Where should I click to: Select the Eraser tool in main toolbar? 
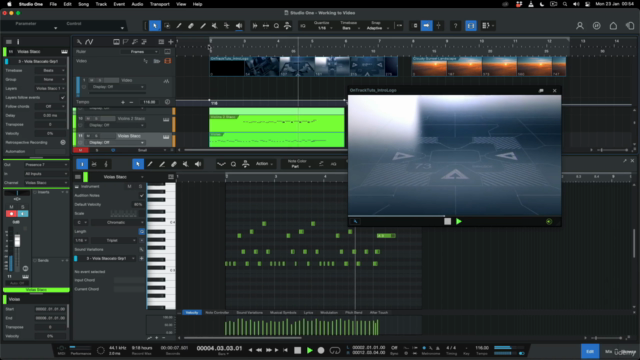(191, 26)
